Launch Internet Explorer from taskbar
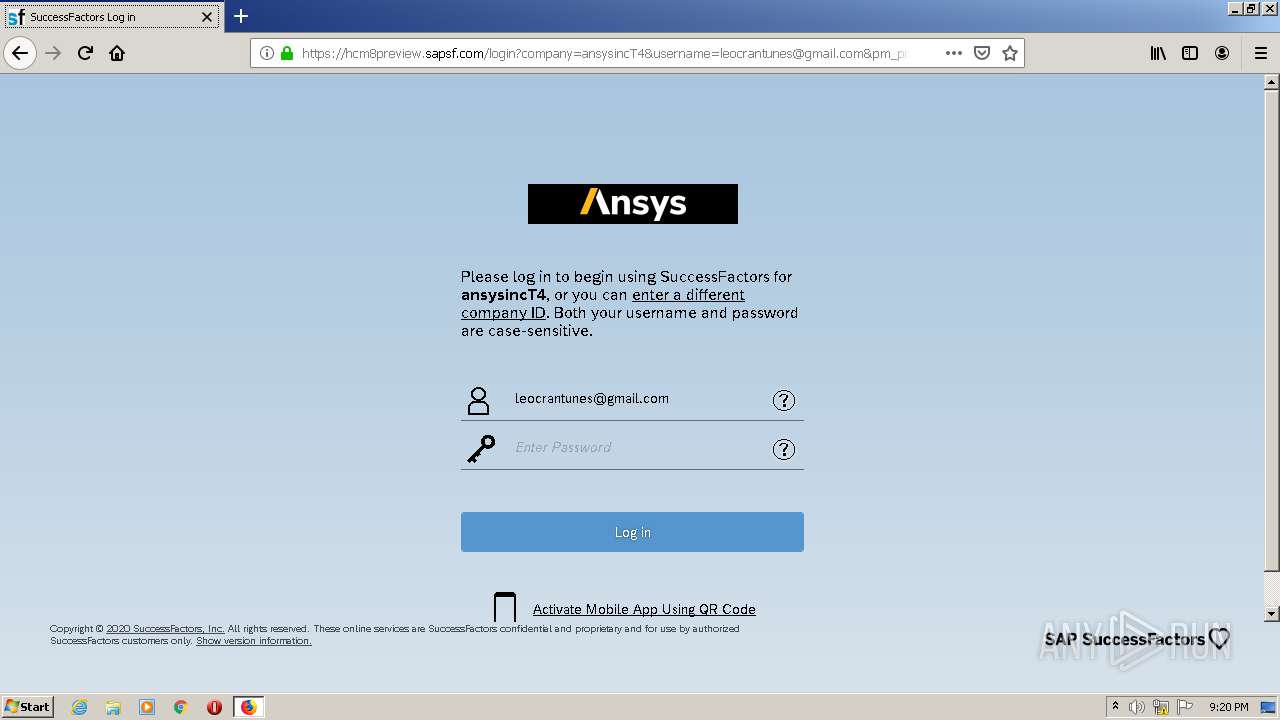1280x720 pixels. (x=80, y=707)
